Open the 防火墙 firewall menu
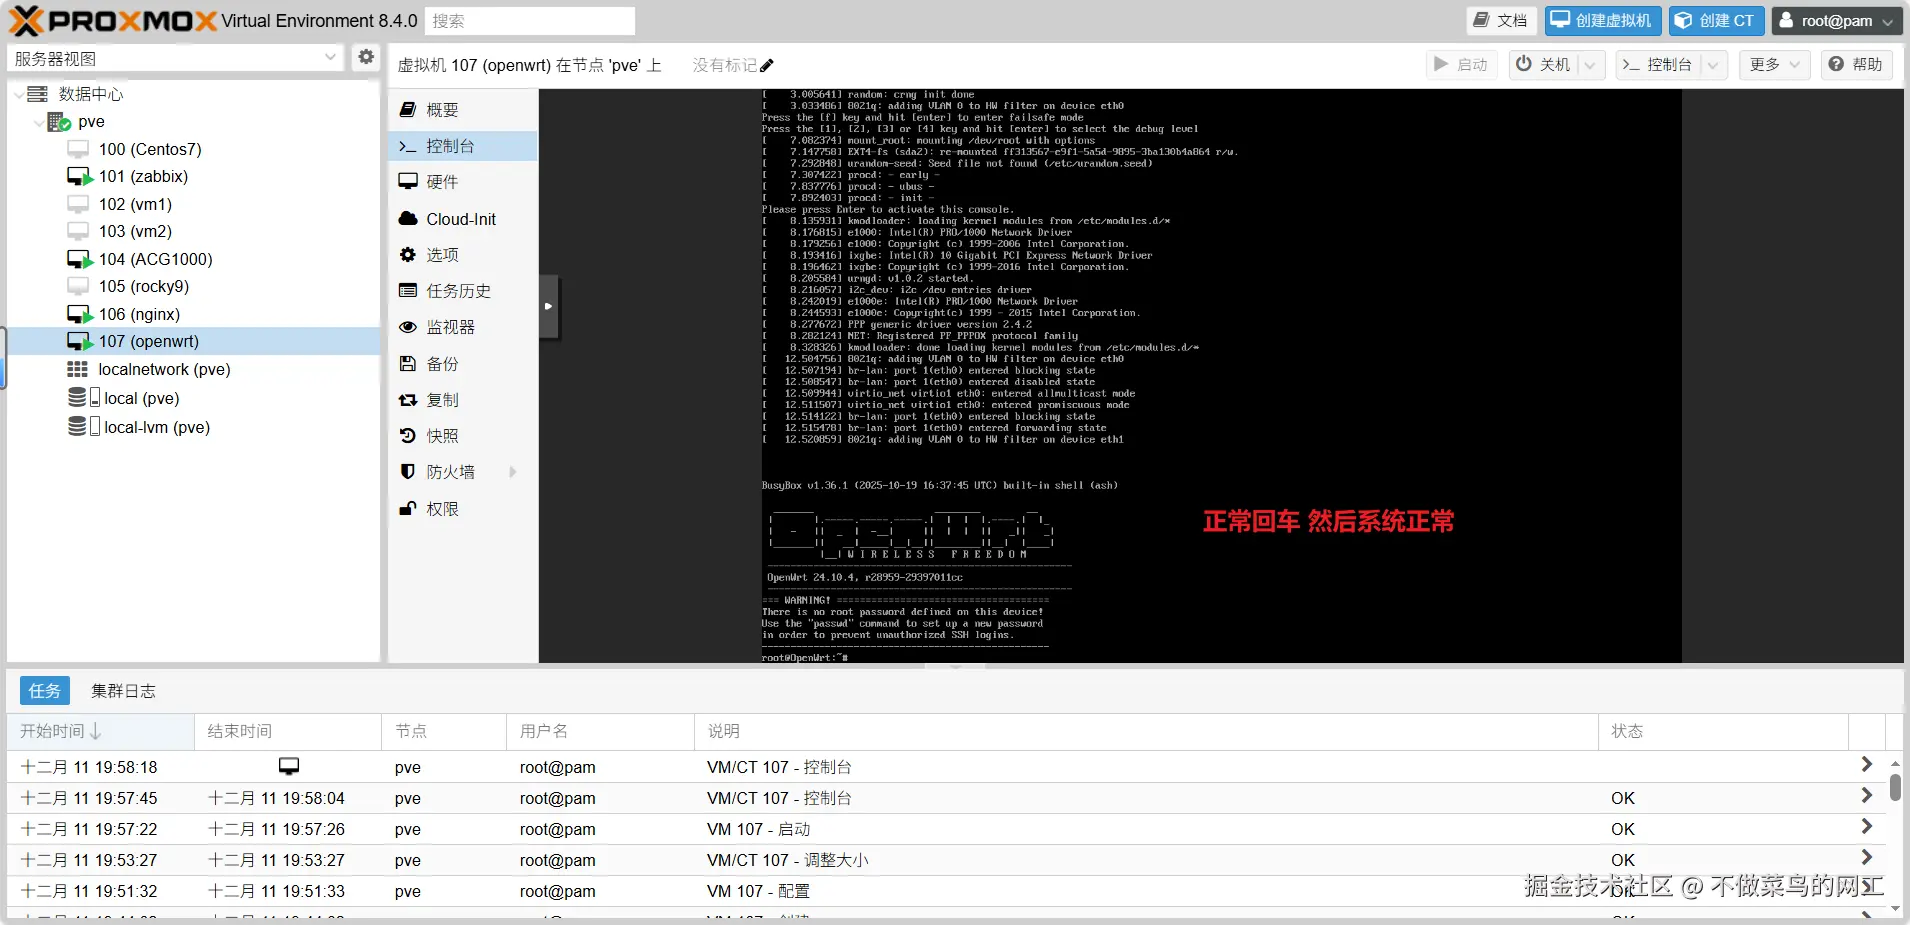Screen dimensions: 1910x925 point(463,472)
